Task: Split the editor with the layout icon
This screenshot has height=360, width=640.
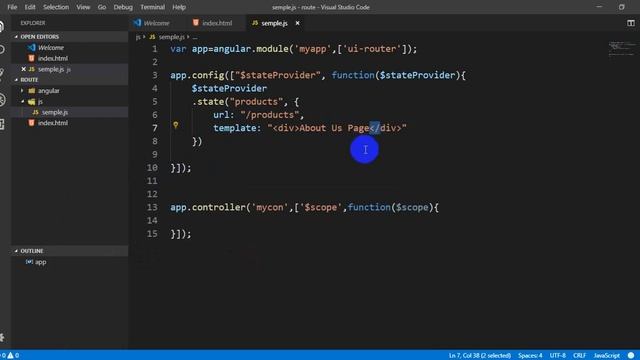Action: point(631,23)
